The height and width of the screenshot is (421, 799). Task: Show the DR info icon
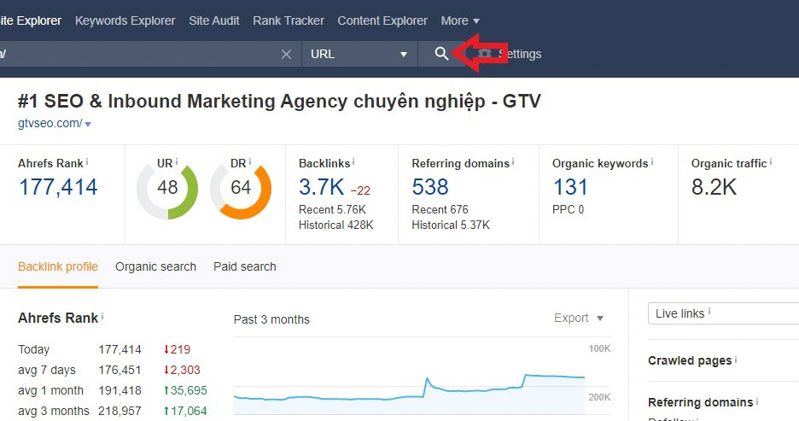(x=250, y=162)
